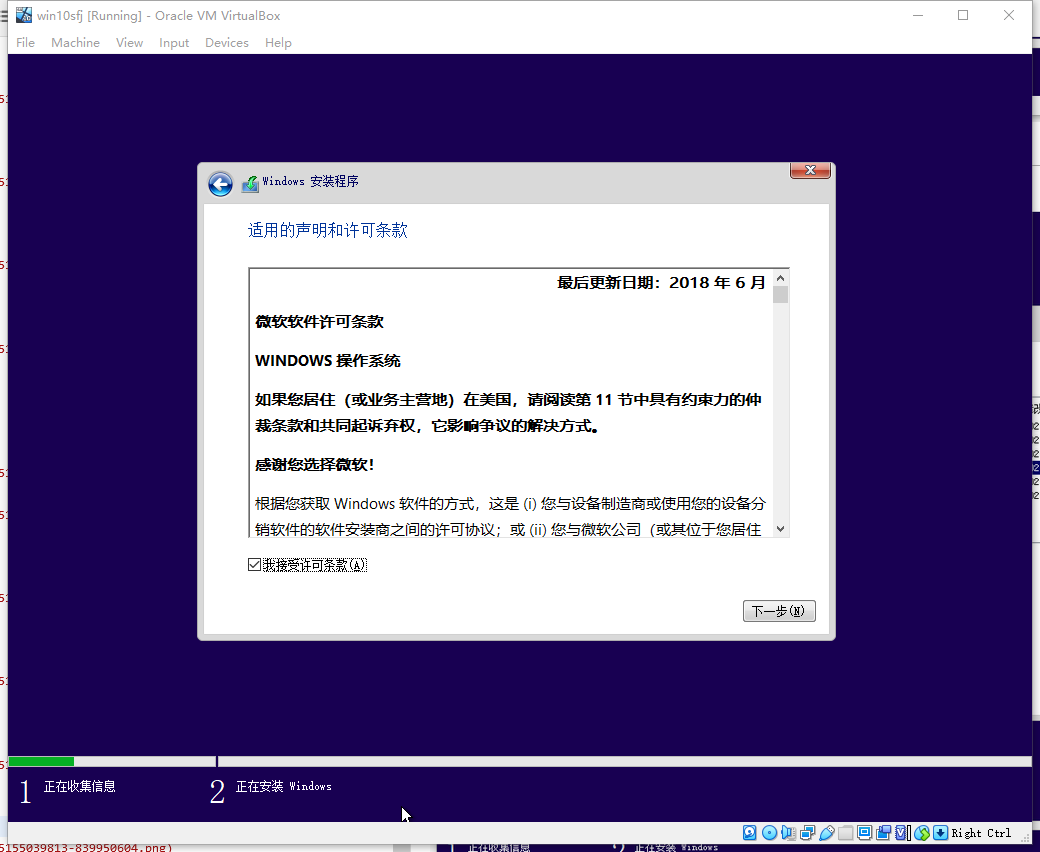Open the optical disk status icon

[x=769, y=833]
